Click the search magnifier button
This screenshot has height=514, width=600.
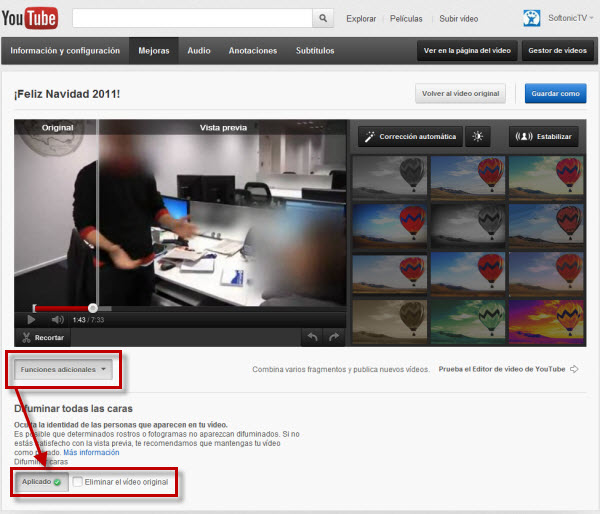[x=323, y=18]
